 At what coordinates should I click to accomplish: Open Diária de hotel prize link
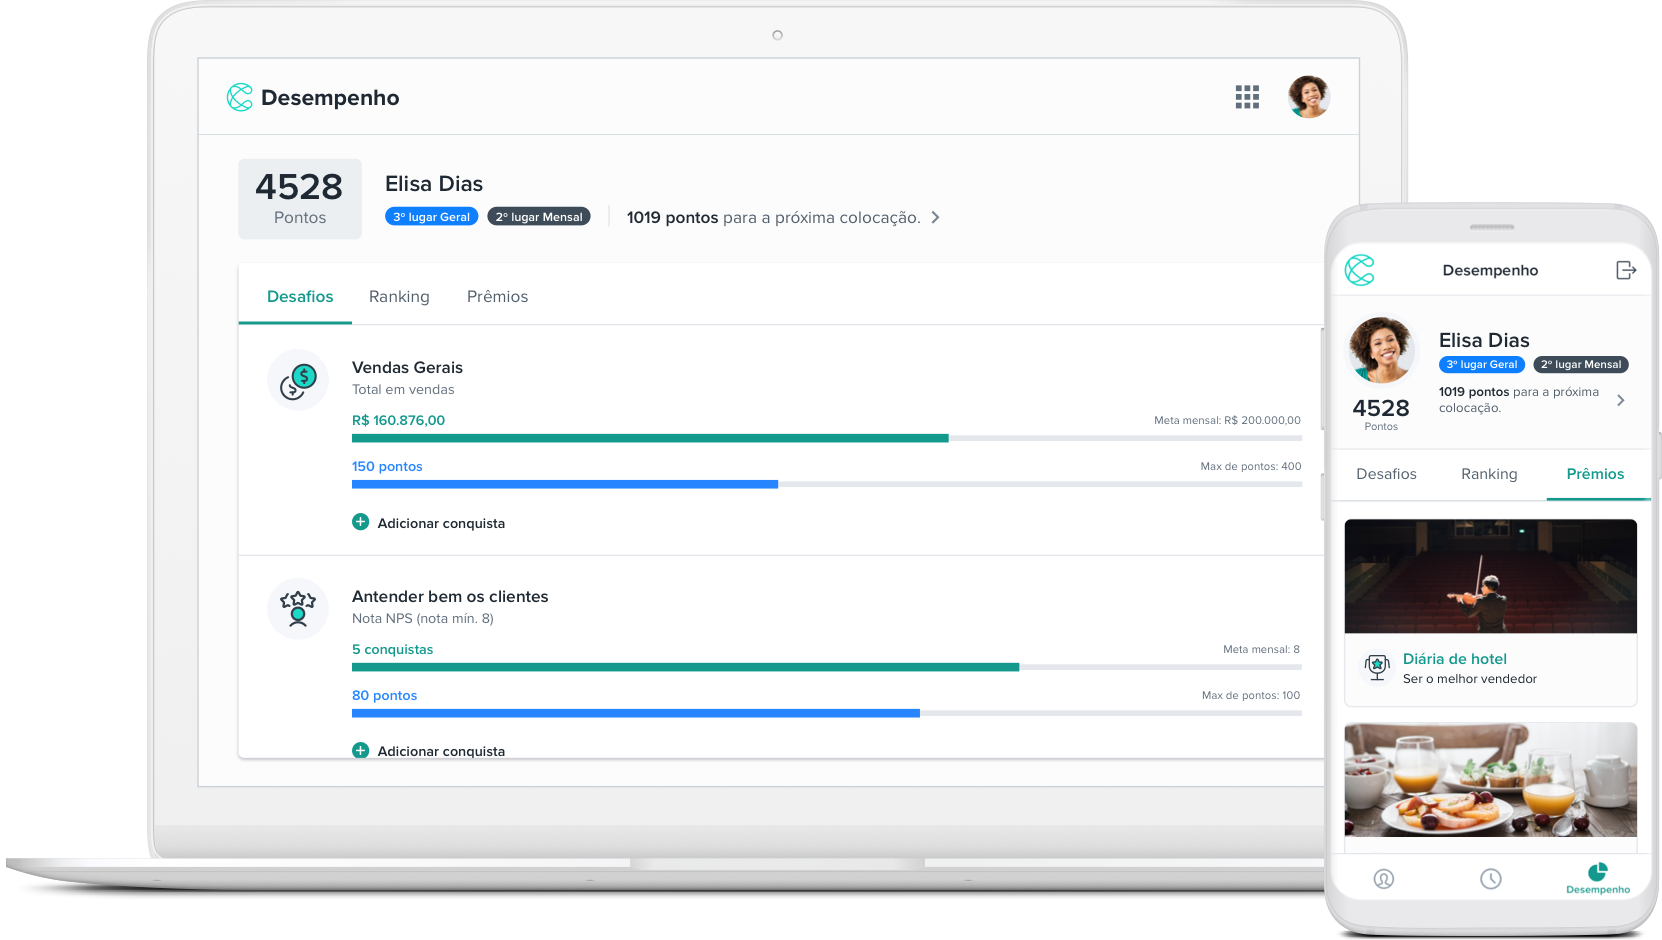1454,659
